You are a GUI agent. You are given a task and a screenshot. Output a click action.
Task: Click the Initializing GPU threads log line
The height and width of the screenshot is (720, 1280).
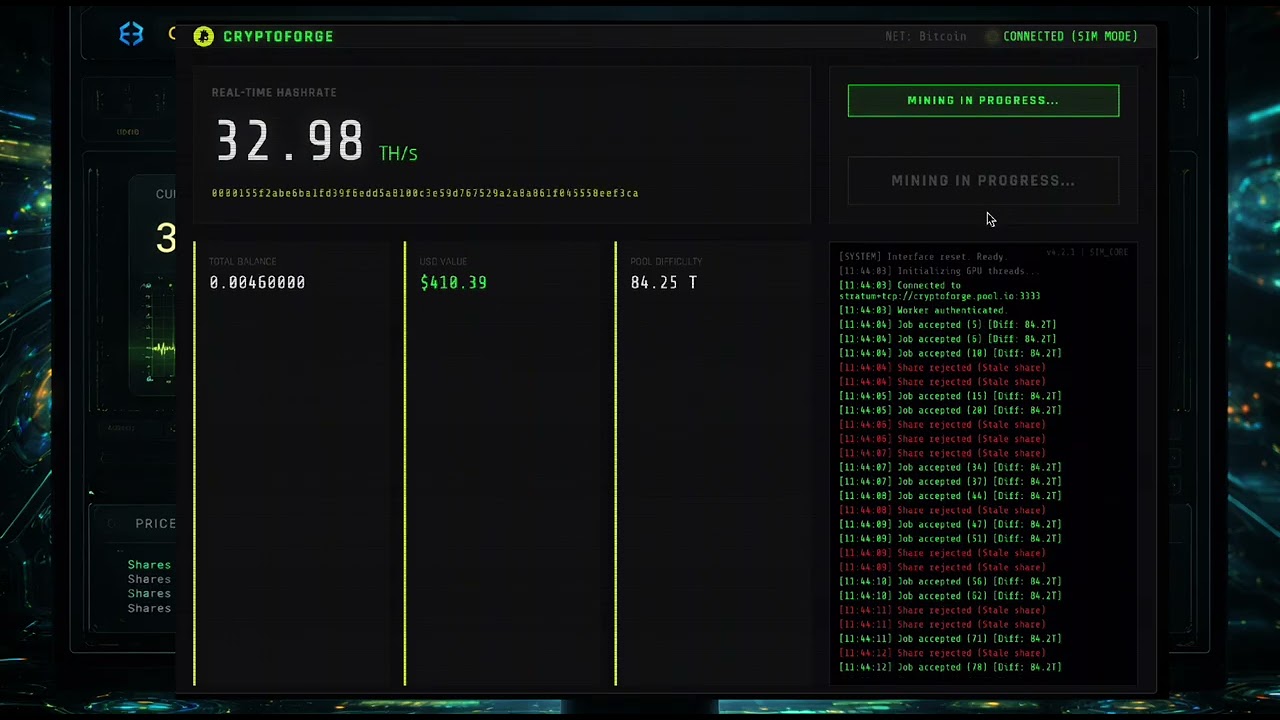pos(939,271)
